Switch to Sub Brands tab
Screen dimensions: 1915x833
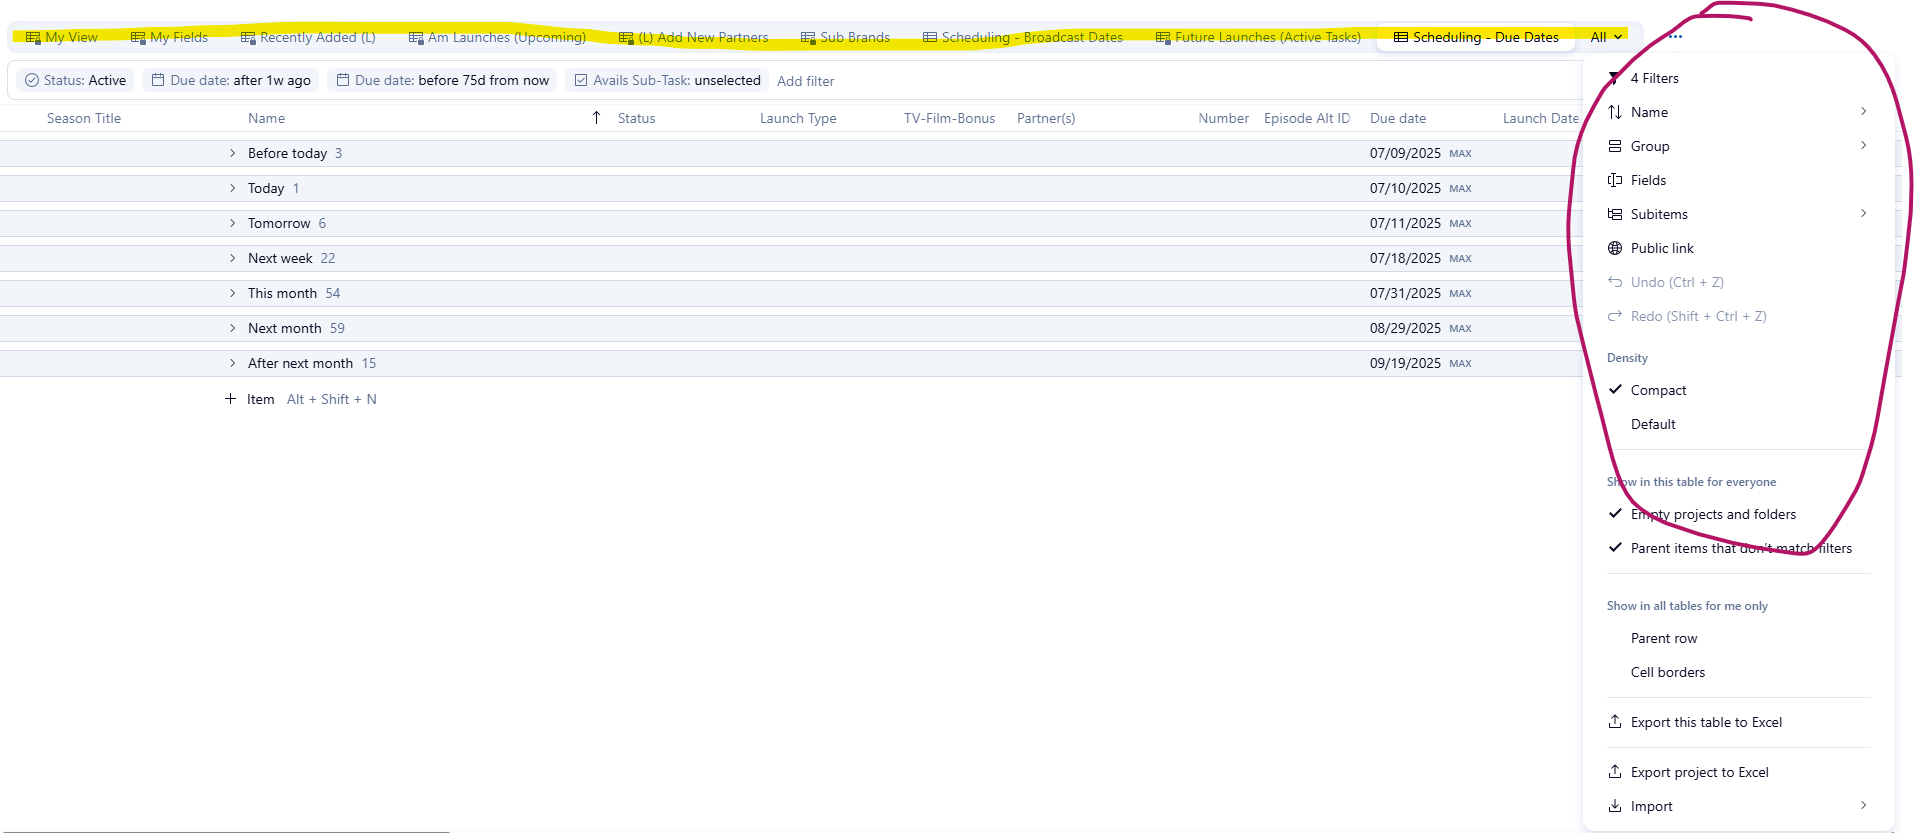845,37
